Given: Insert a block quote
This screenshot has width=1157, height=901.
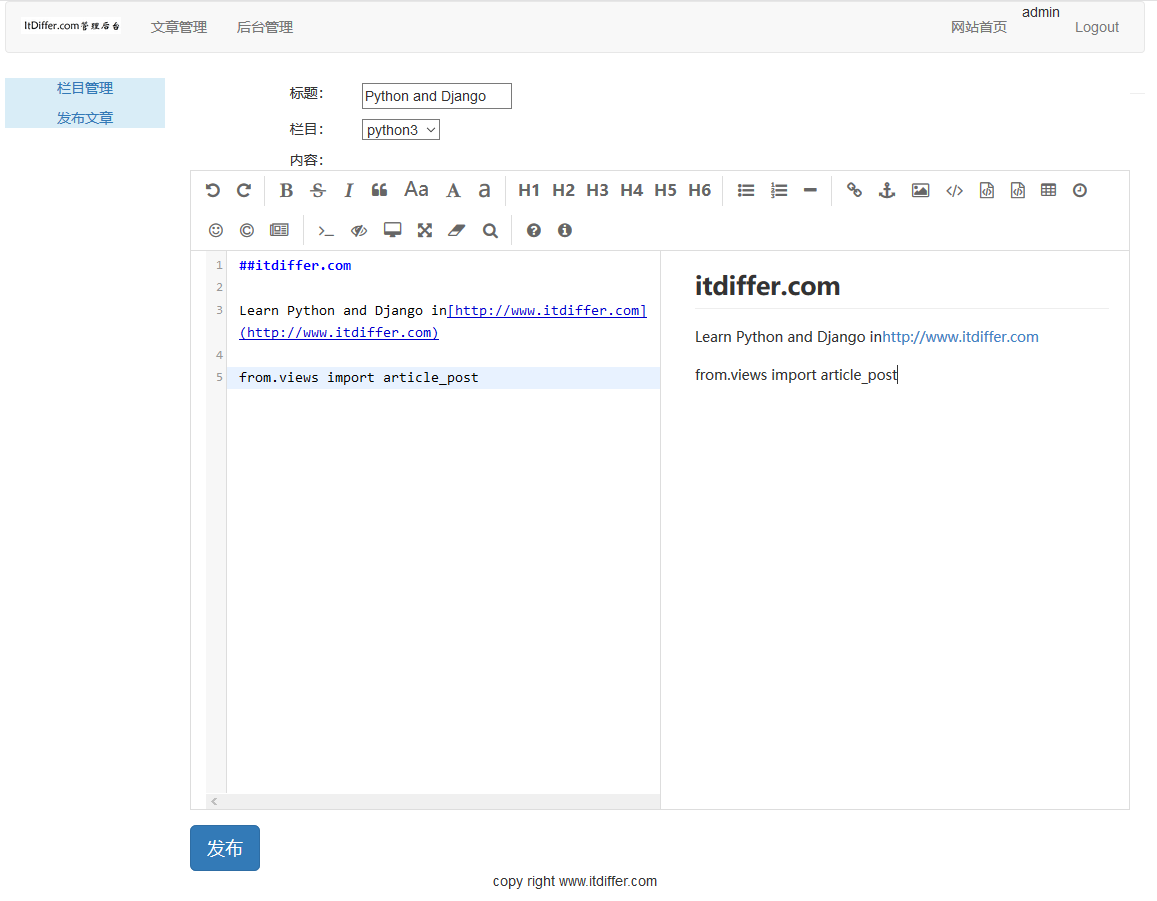Looking at the screenshot, I should (379, 190).
